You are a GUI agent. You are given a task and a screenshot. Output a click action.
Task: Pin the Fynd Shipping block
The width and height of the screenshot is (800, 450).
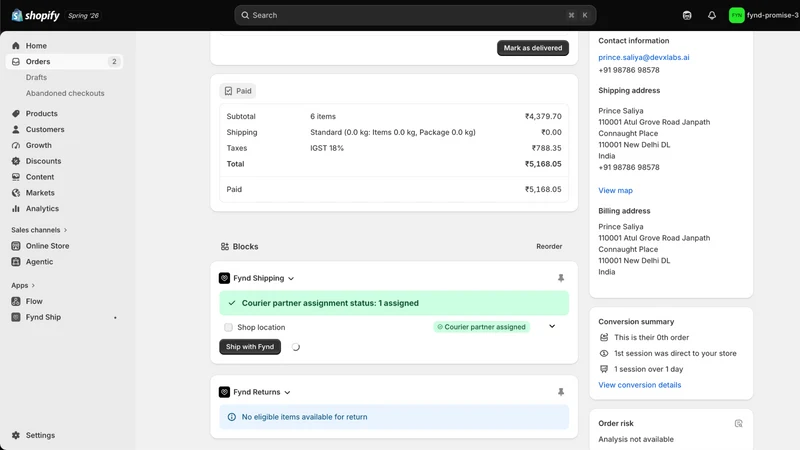tap(561, 278)
